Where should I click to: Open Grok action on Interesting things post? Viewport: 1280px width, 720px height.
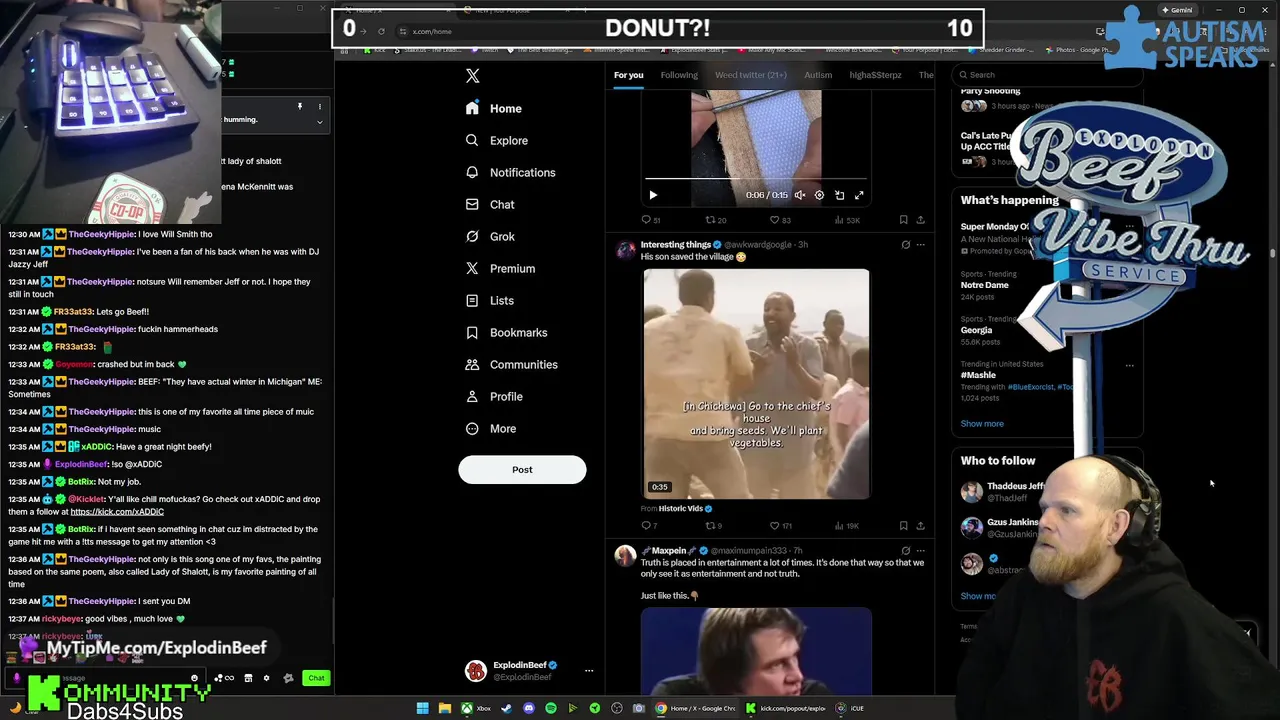[x=906, y=244]
